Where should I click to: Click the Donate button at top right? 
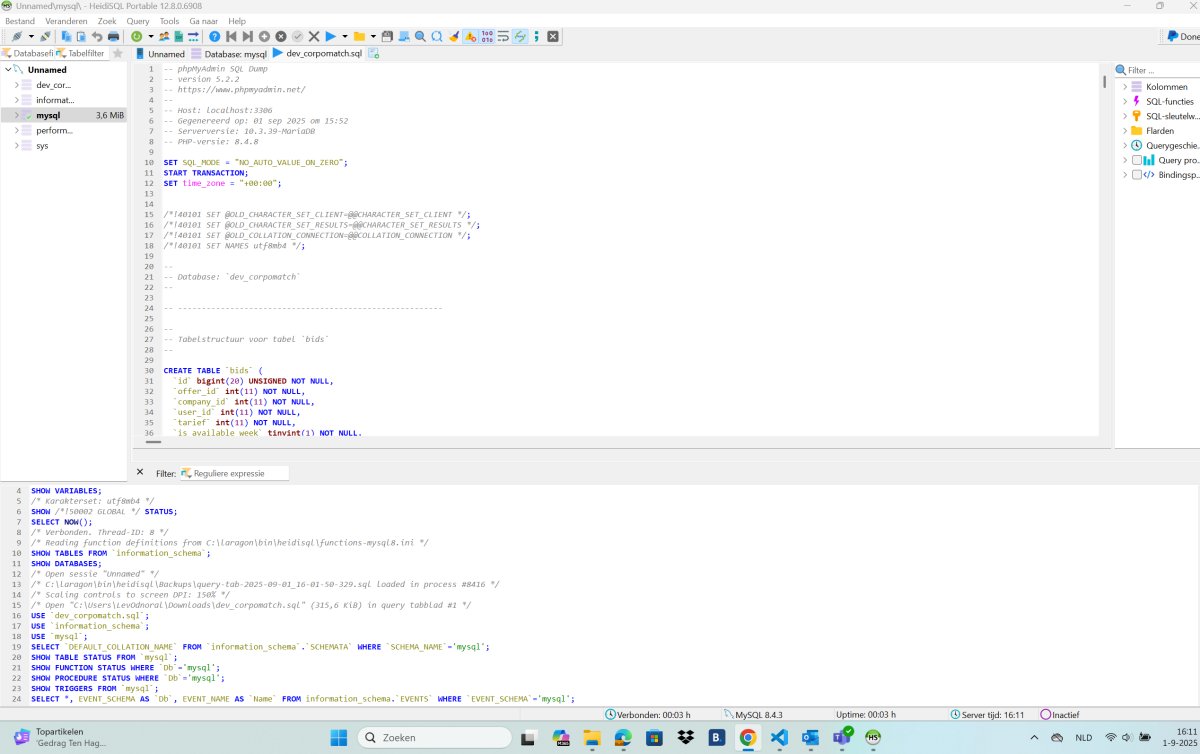(x=1182, y=36)
